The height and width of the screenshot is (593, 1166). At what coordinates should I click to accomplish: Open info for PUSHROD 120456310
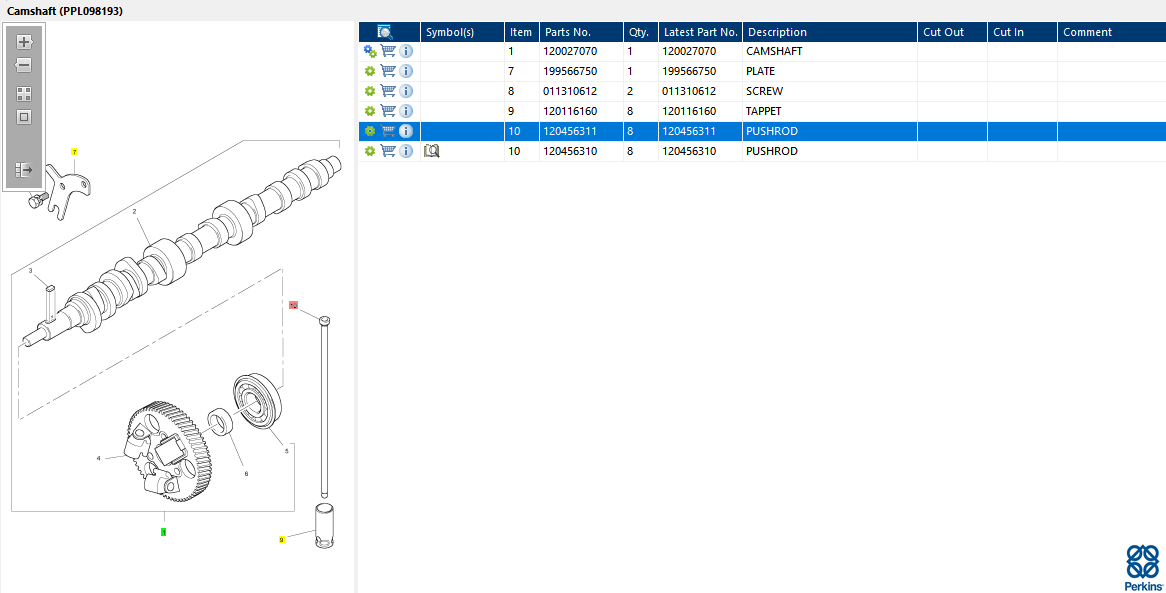click(x=406, y=151)
